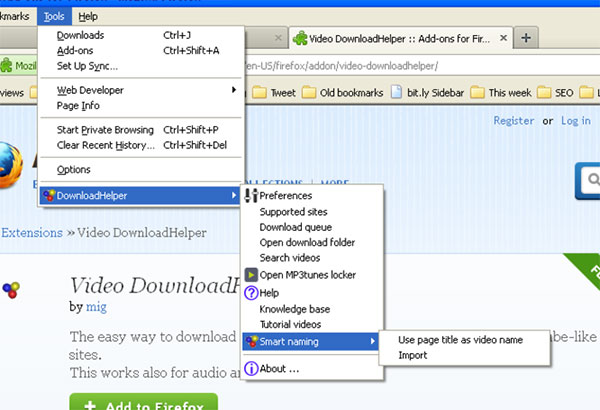
Task: Click the MP3tunes locker play icon
Action: coord(251,274)
